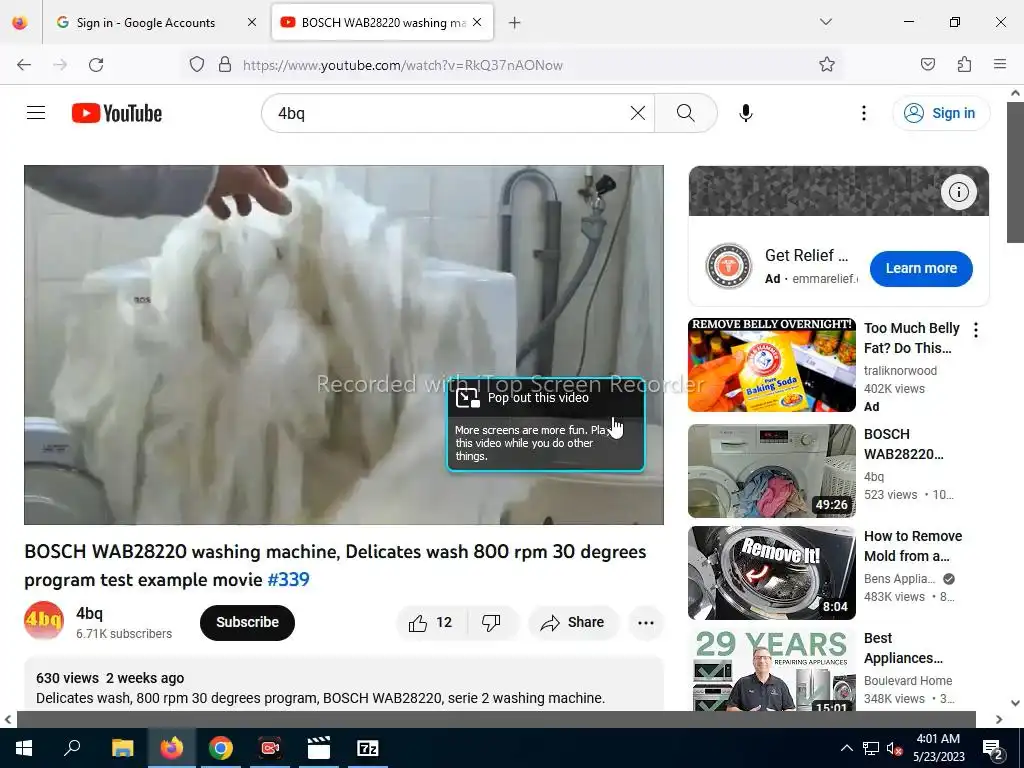This screenshot has height=768, width=1024.
Task: Close the Google Accounts tab
Action: coord(251,23)
